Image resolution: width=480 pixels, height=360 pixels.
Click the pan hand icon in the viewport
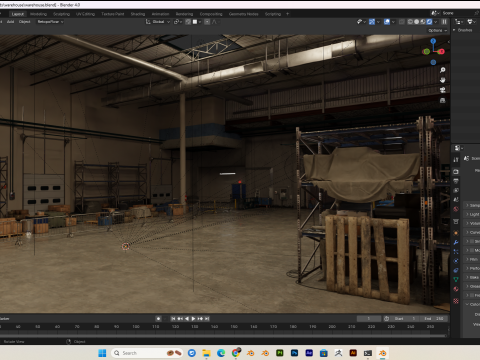pos(442,80)
